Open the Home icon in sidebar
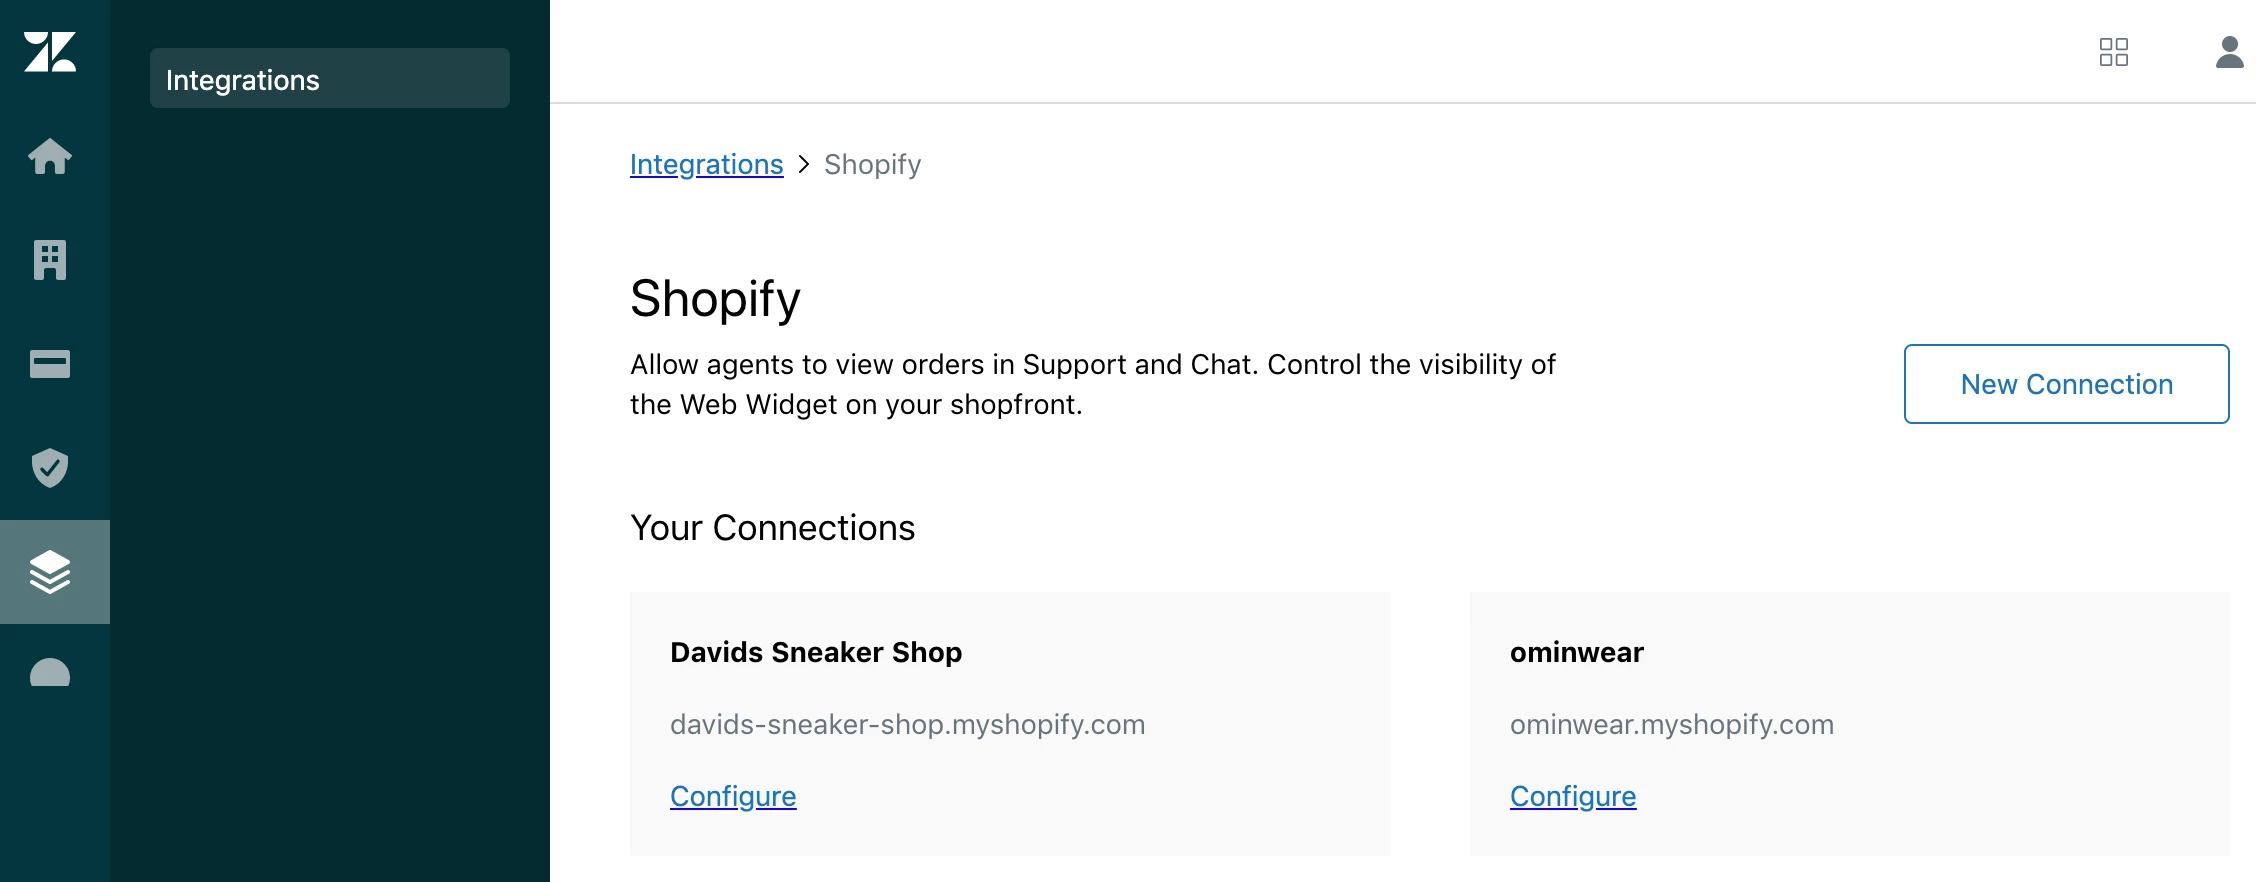Image resolution: width=2256 pixels, height=882 pixels. click(x=50, y=156)
